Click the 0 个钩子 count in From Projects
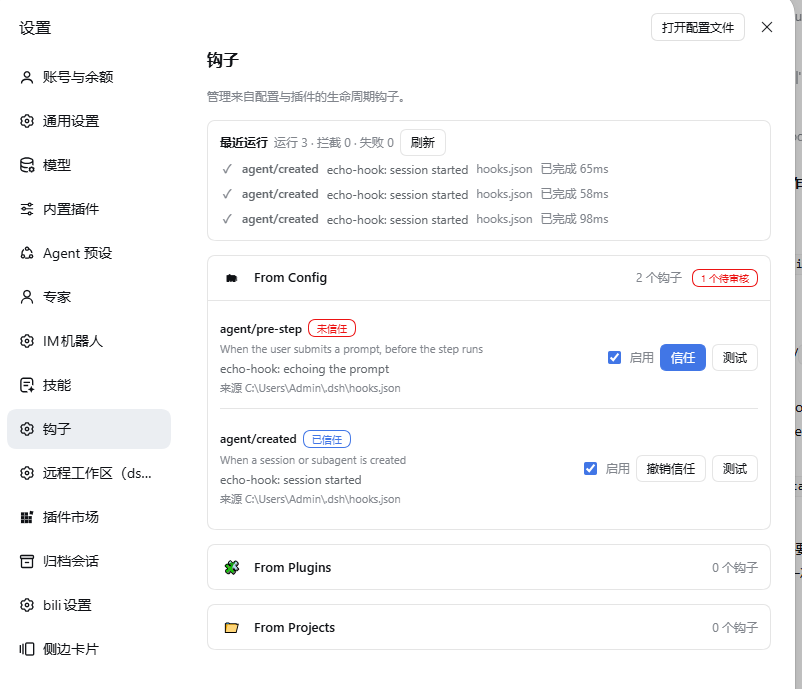 tap(734, 628)
